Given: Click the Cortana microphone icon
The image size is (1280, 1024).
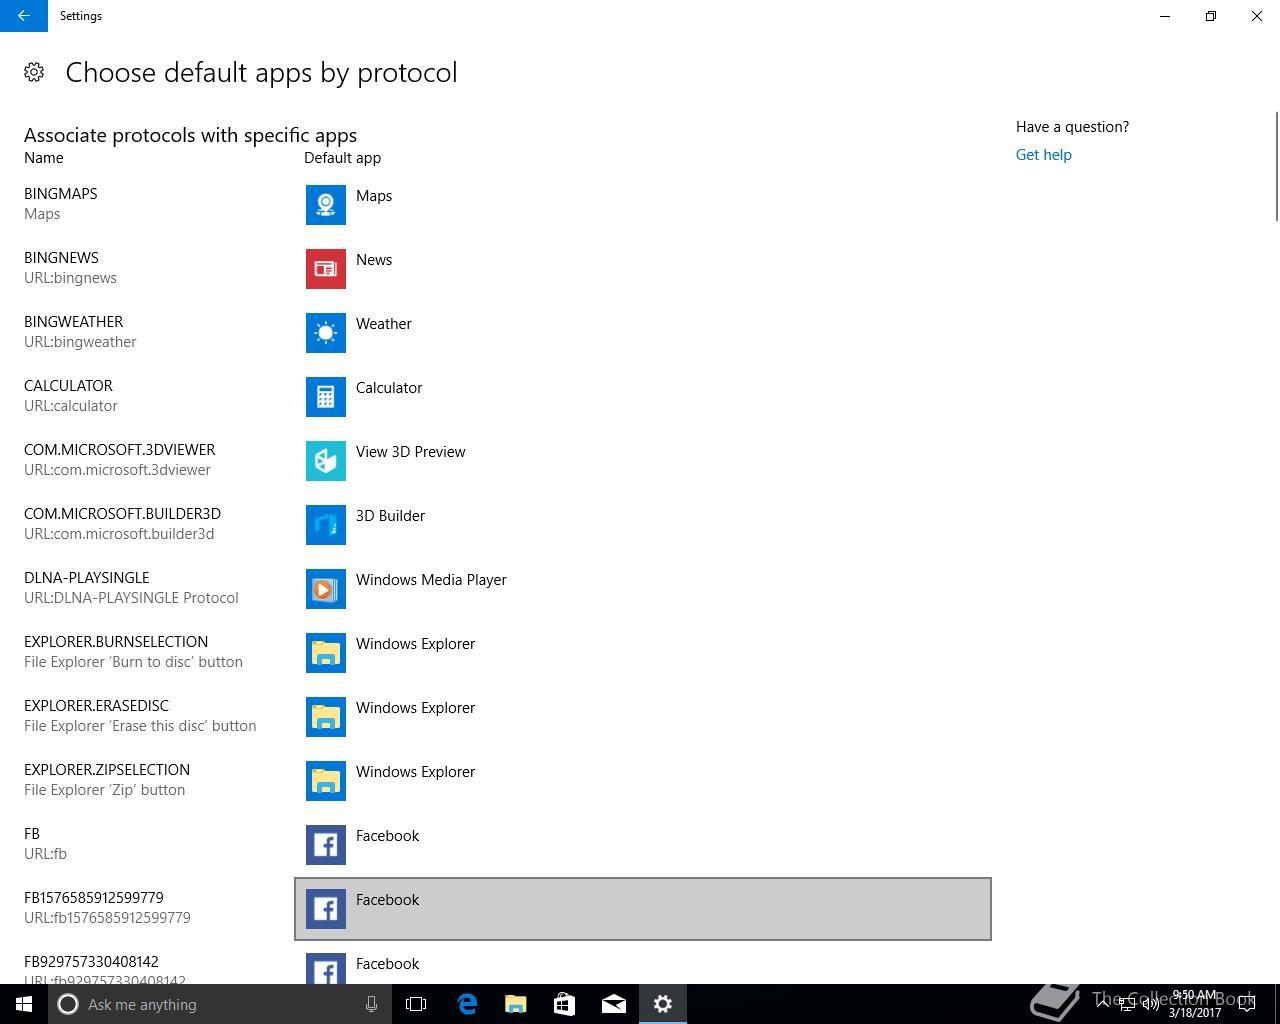Looking at the screenshot, I should tap(371, 1004).
